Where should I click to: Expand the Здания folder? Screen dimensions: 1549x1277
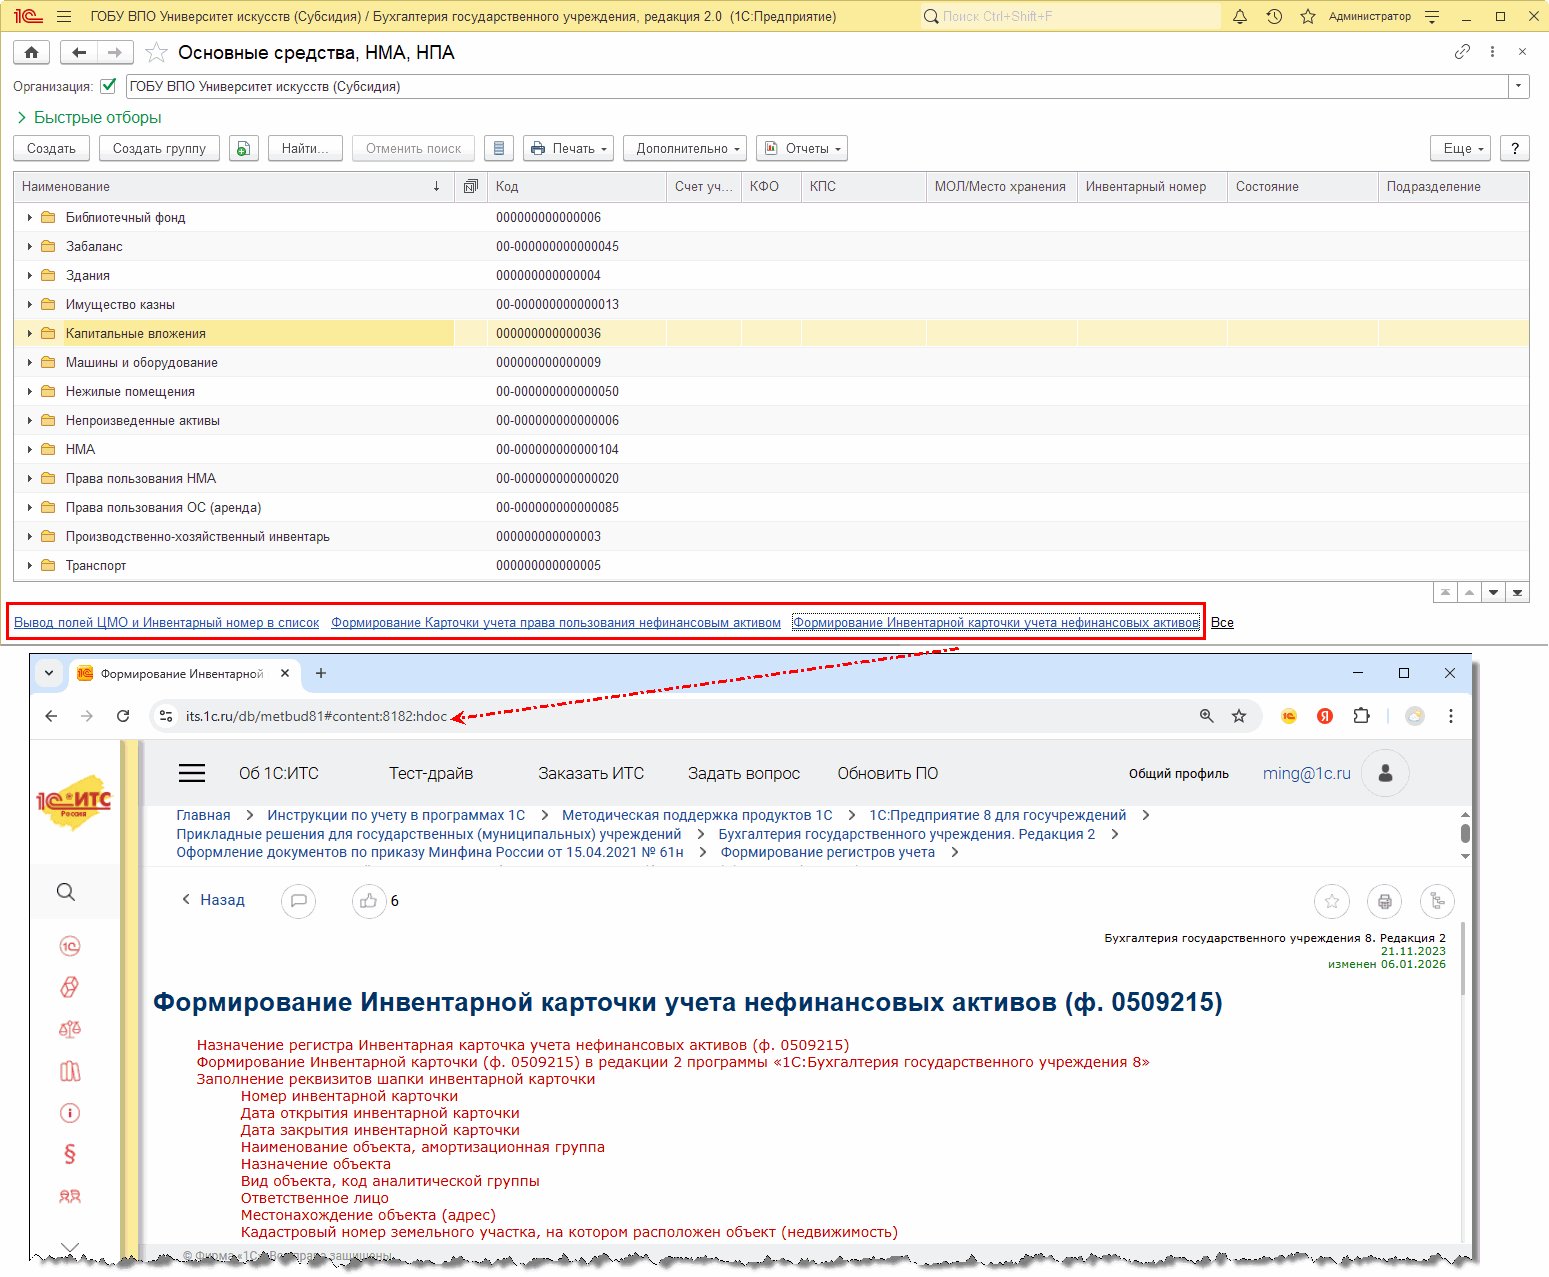[x=30, y=275]
